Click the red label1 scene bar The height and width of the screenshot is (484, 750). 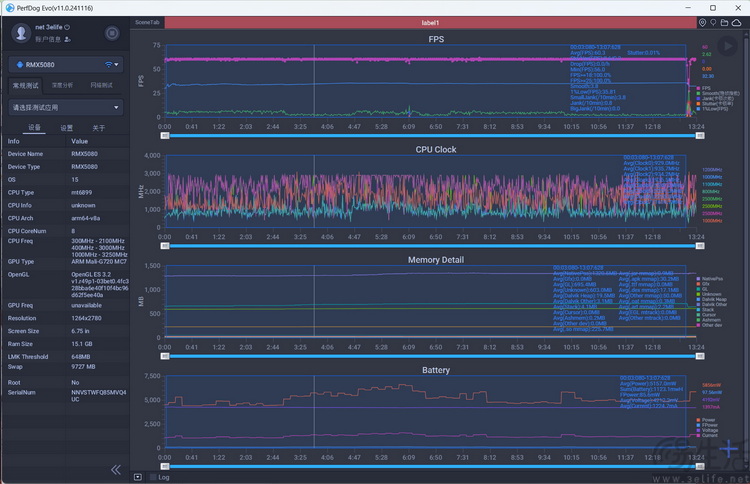pos(430,22)
